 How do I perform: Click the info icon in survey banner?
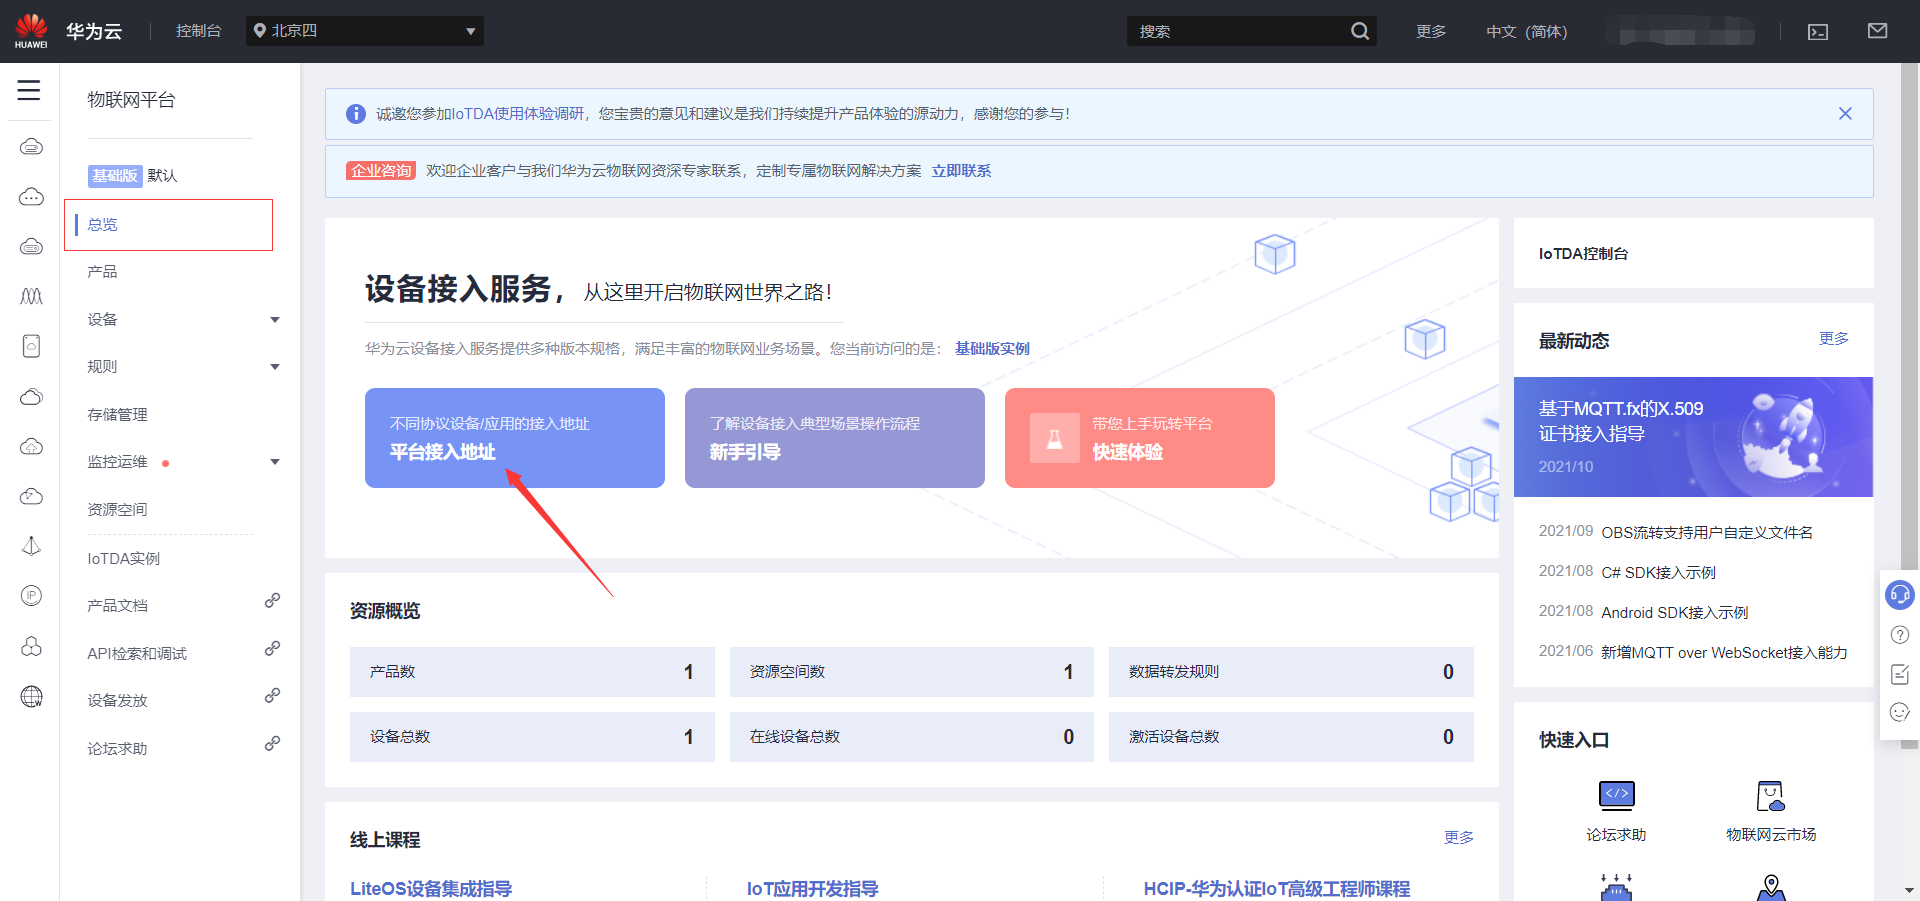(x=356, y=114)
